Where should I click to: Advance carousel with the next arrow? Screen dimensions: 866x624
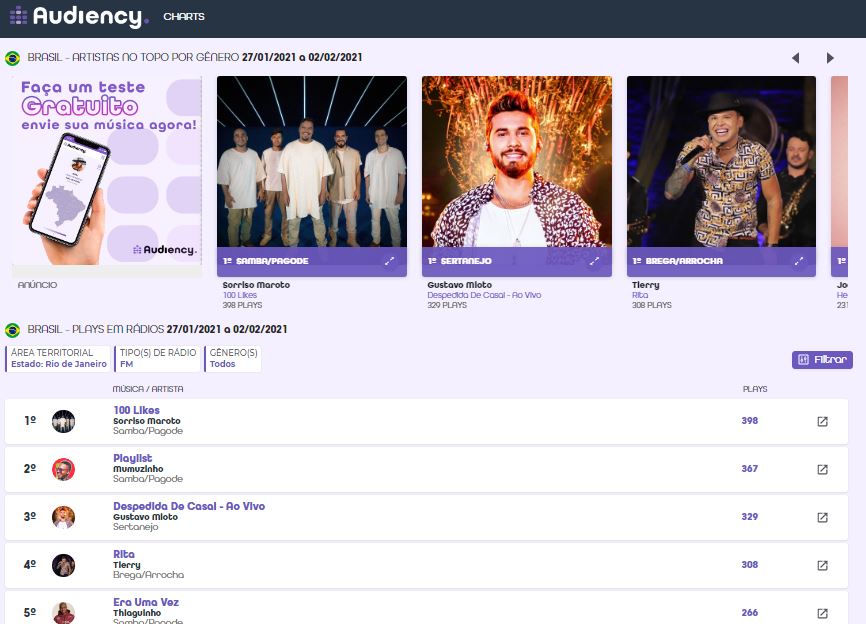[x=830, y=58]
